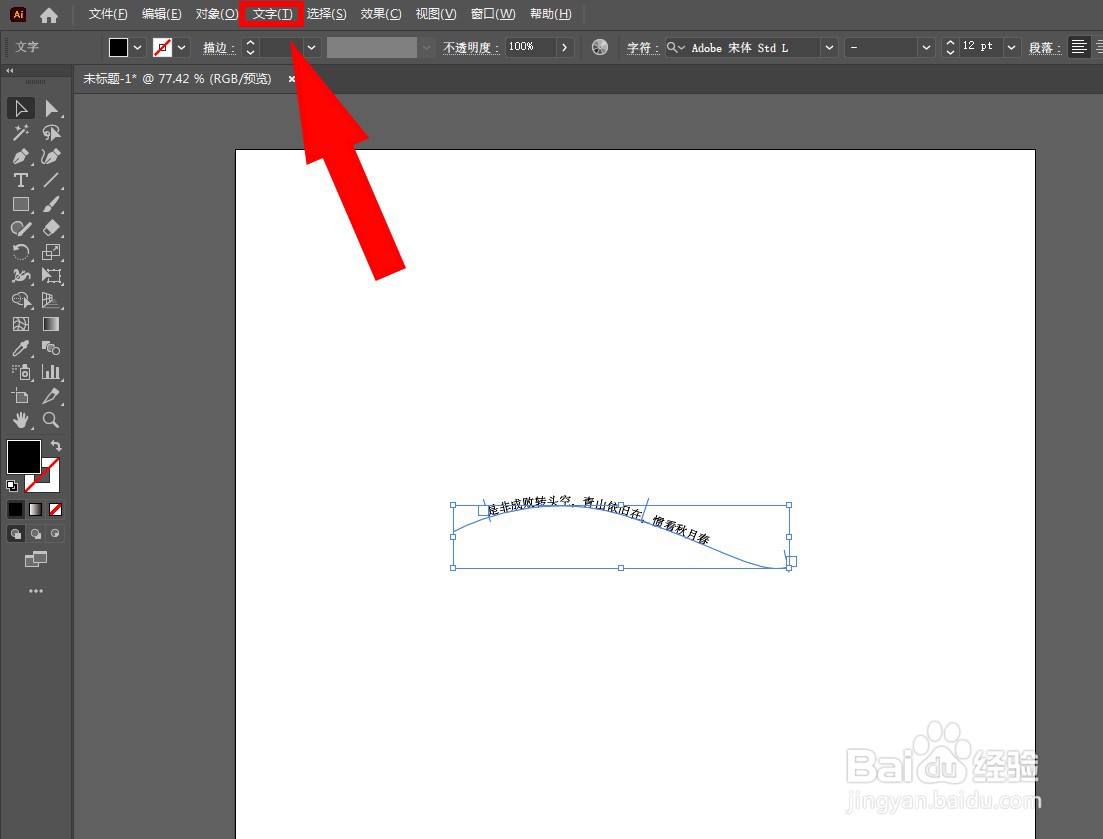This screenshot has height=839, width=1103.
Task: Select the Type tool
Action: tap(20, 180)
